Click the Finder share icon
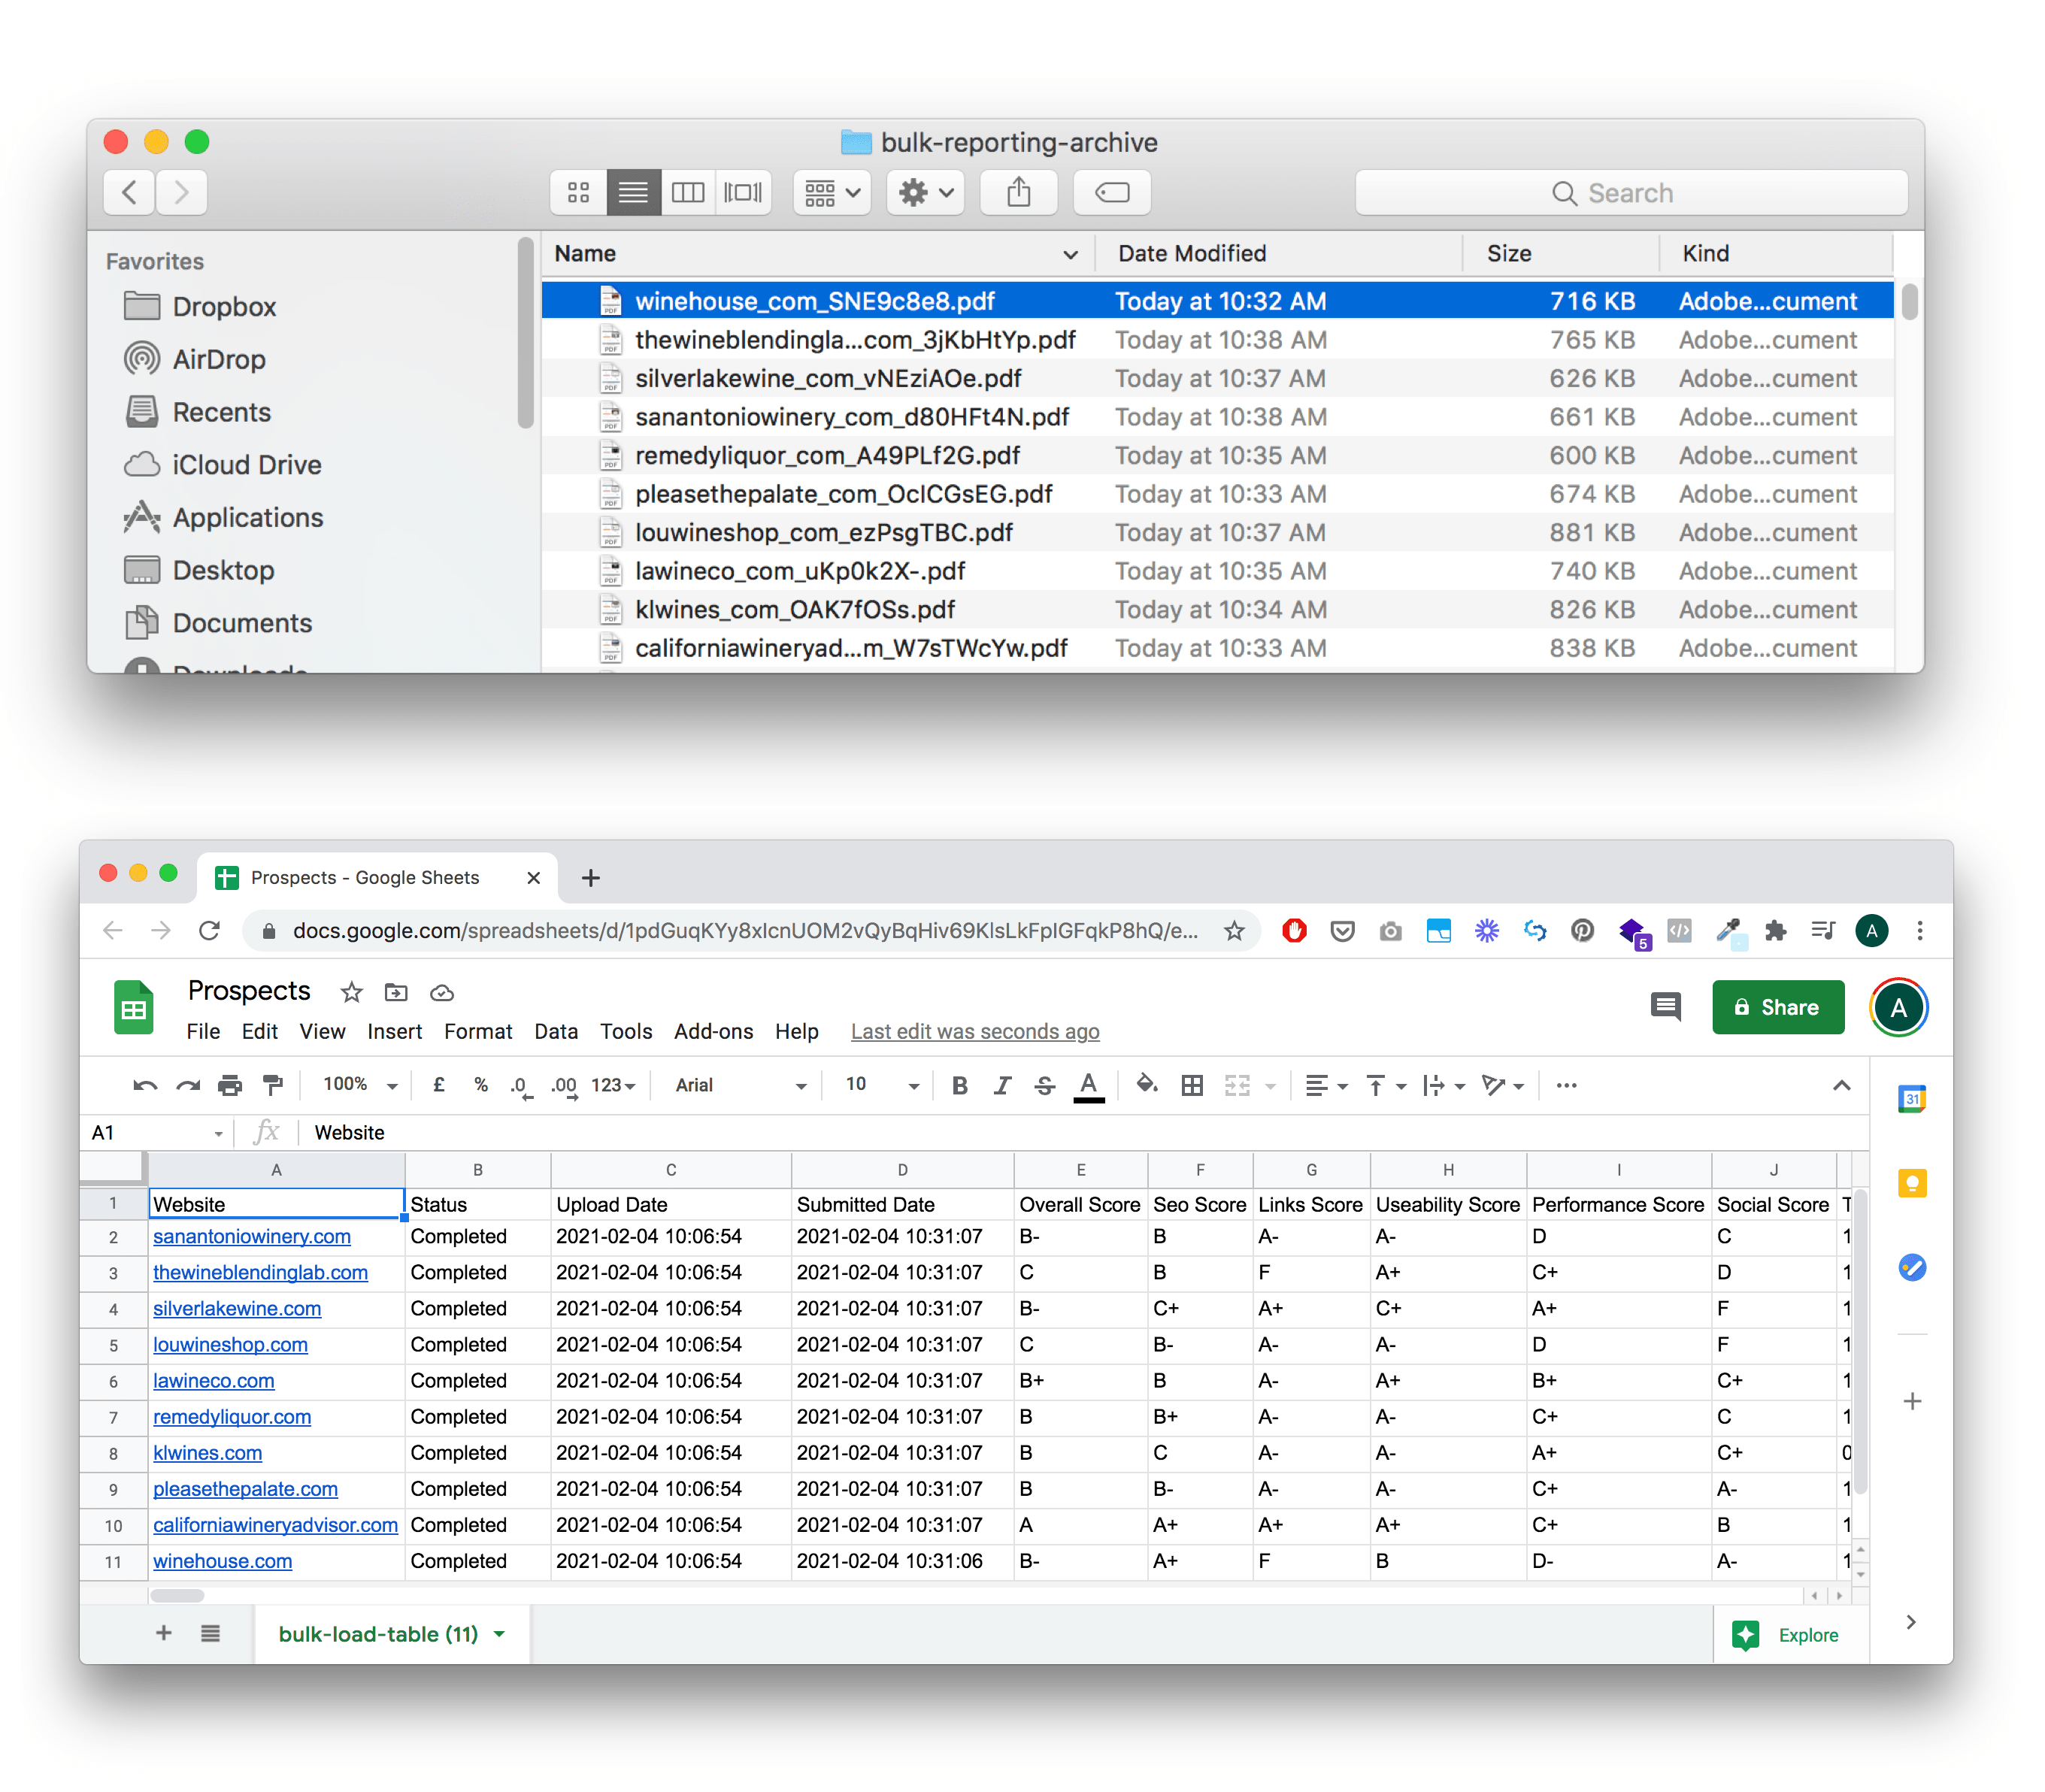The height and width of the screenshot is (1792, 2045). click(1018, 192)
